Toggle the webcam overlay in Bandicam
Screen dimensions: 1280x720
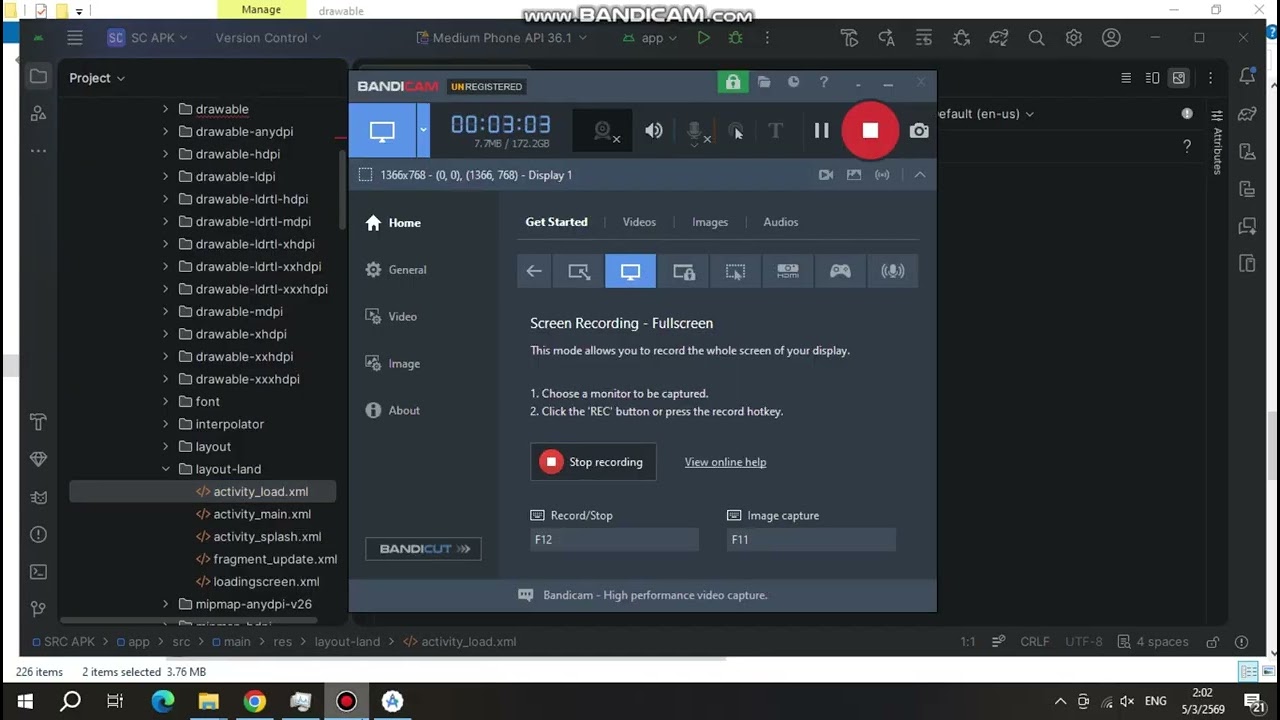click(603, 130)
